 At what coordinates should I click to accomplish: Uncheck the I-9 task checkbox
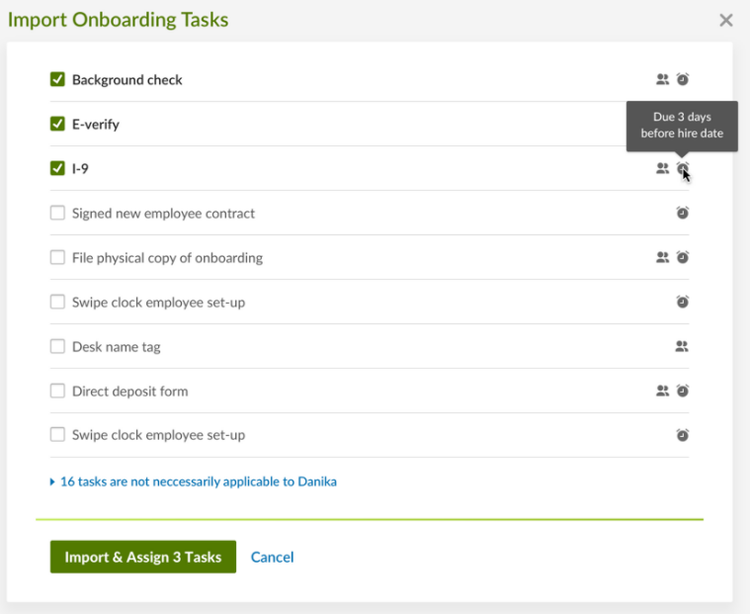click(57, 168)
